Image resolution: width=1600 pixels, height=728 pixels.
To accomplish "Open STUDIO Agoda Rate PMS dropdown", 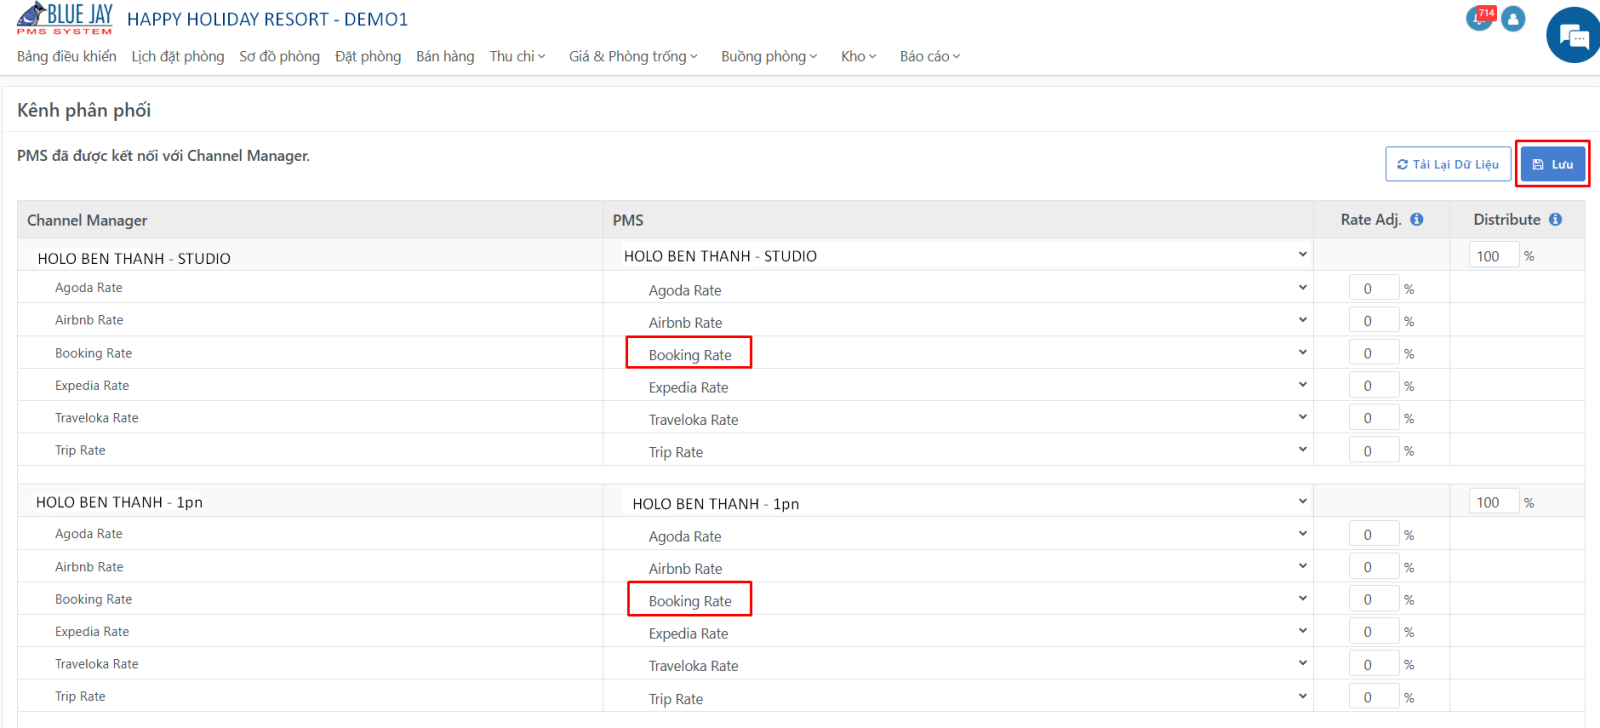I will click(x=965, y=289).
